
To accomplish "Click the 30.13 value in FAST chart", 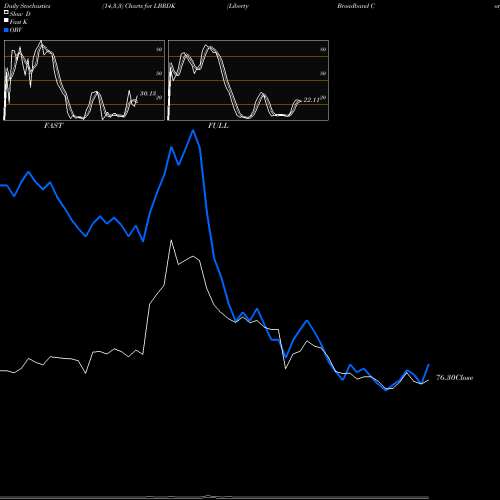I will [148, 94].
